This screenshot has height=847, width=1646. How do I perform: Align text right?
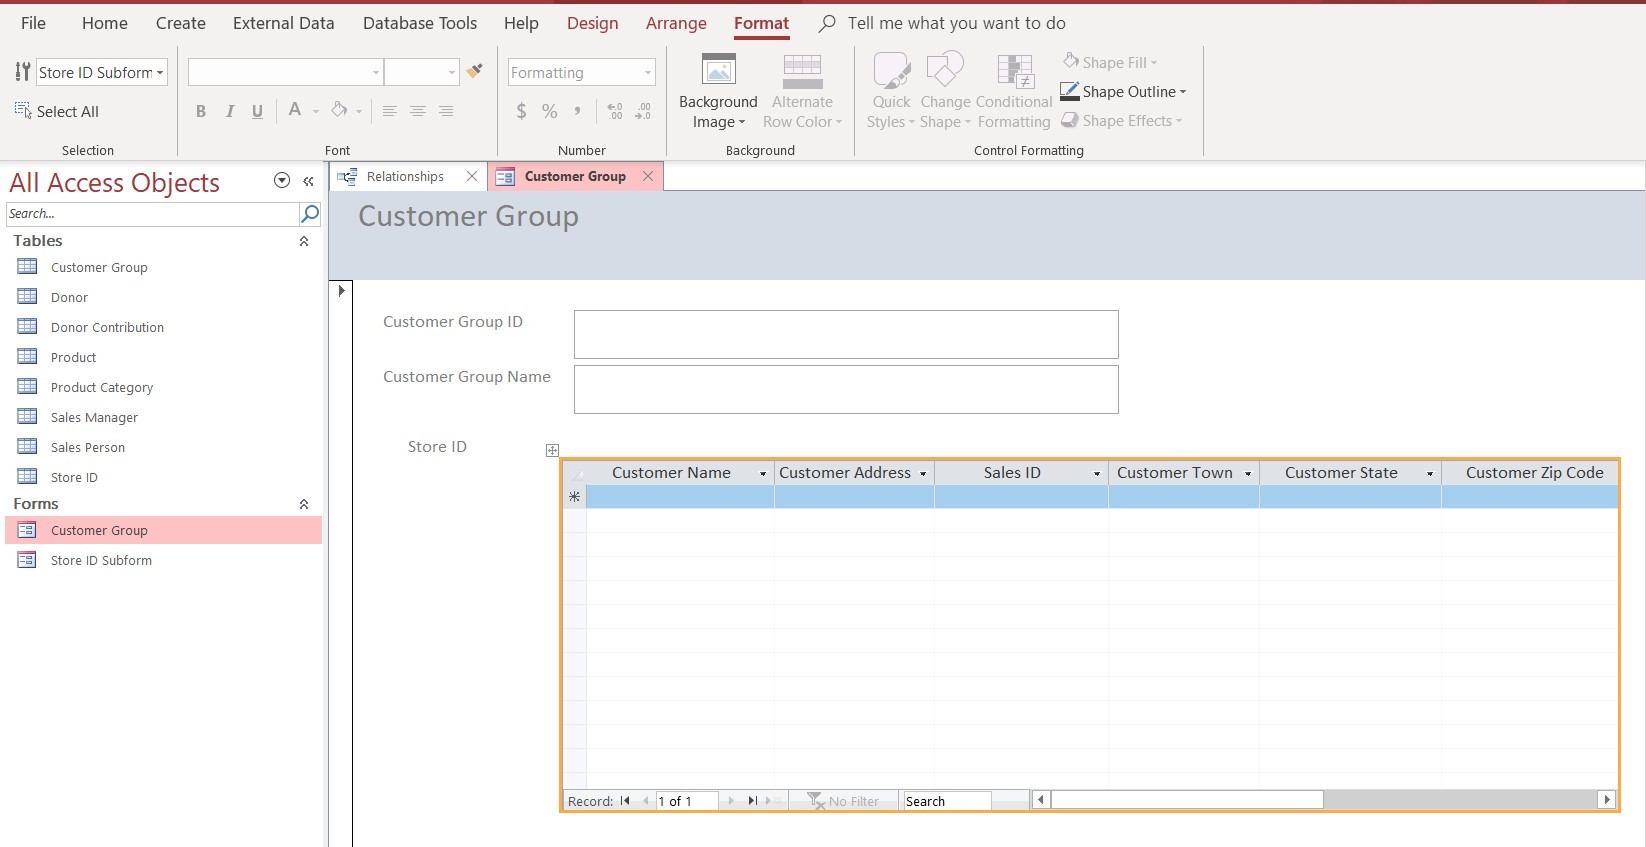click(x=445, y=111)
